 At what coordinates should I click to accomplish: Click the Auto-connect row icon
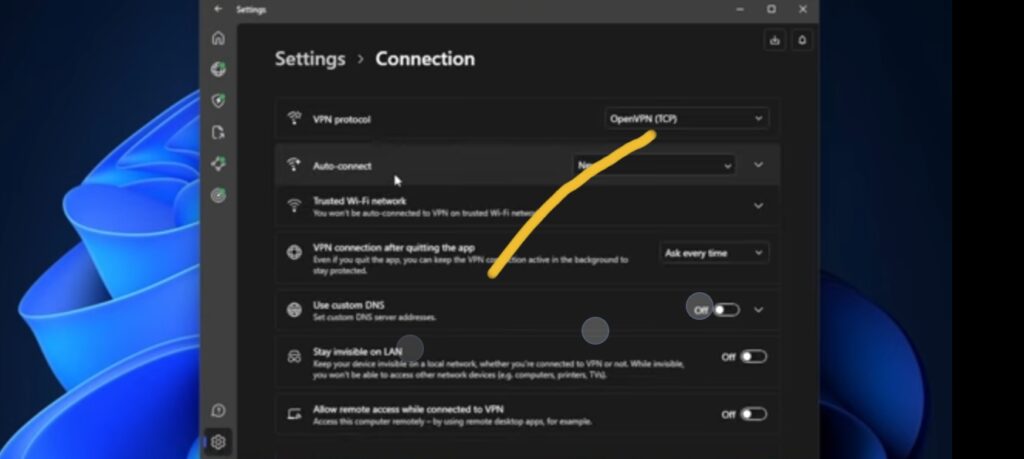tap(295, 165)
